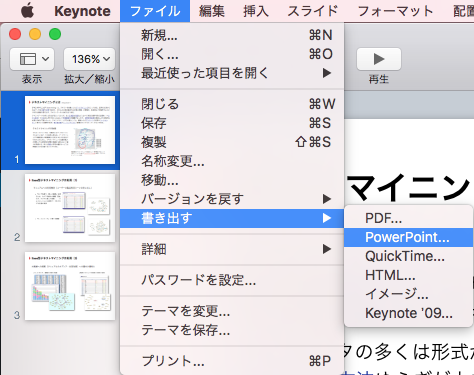Expand the 詳細 submenu
The image size is (474, 375).
(232, 249)
